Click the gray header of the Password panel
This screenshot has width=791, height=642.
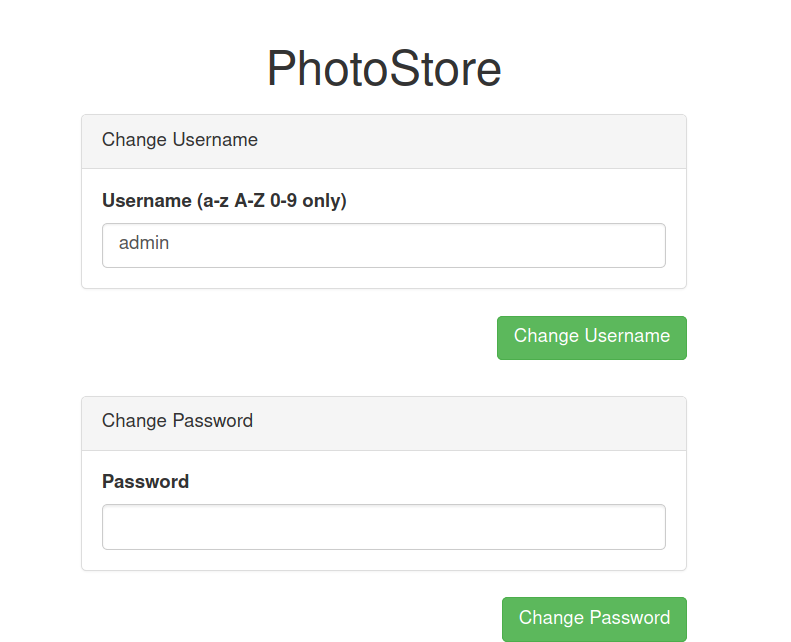click(384, 424)
